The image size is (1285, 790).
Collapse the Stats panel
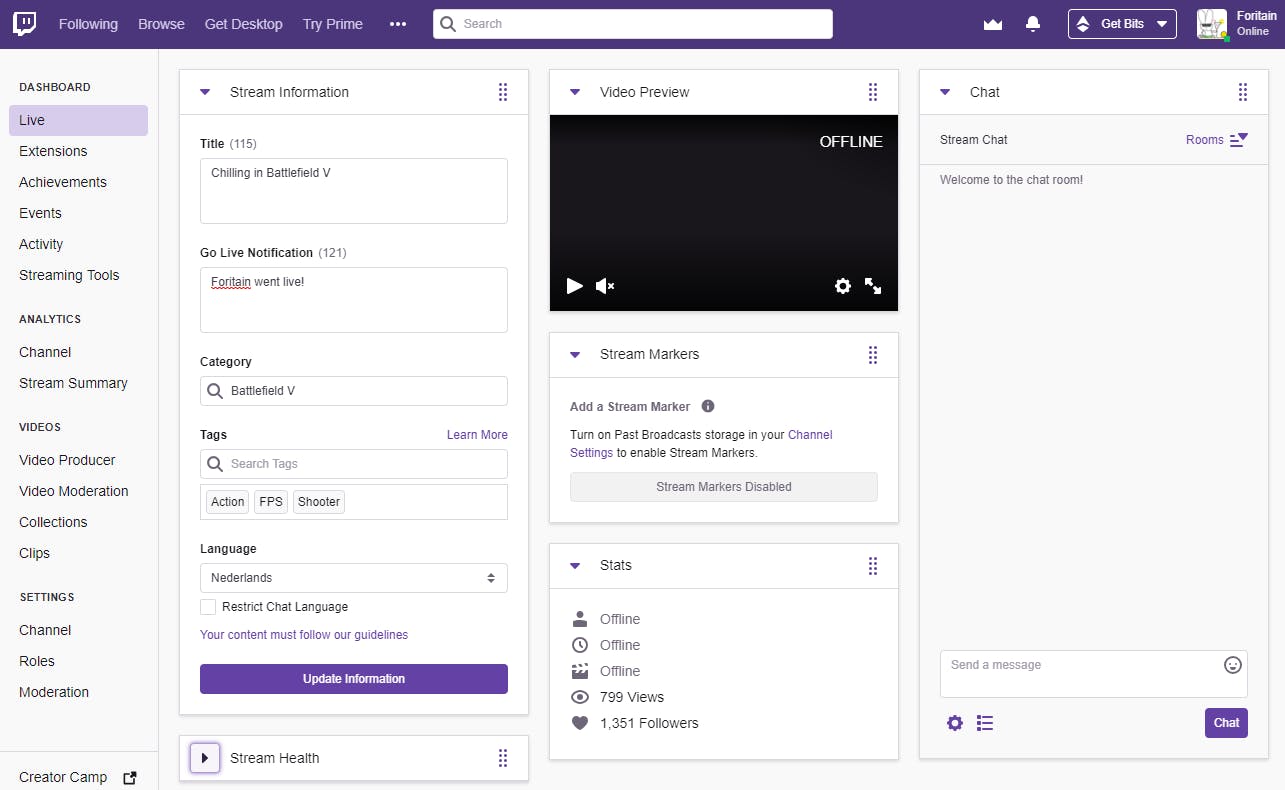[x=575, y=565]
